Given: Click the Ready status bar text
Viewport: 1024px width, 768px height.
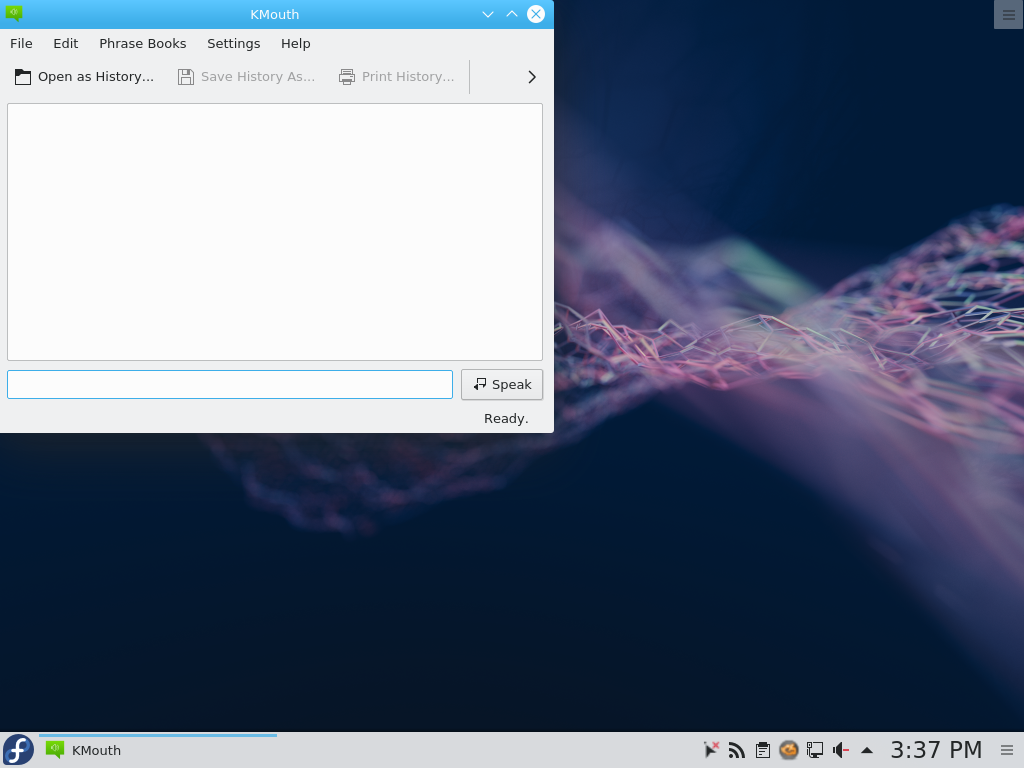Looking at the screenshot, I should click(506, 419).
